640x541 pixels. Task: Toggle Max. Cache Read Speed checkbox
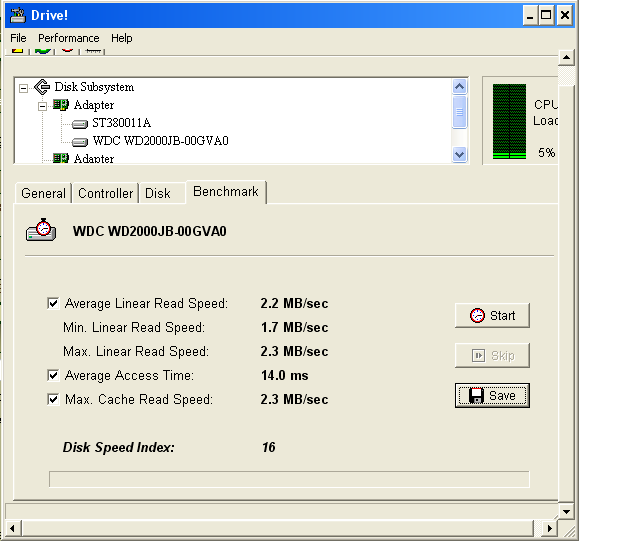(x=53, y=399)
